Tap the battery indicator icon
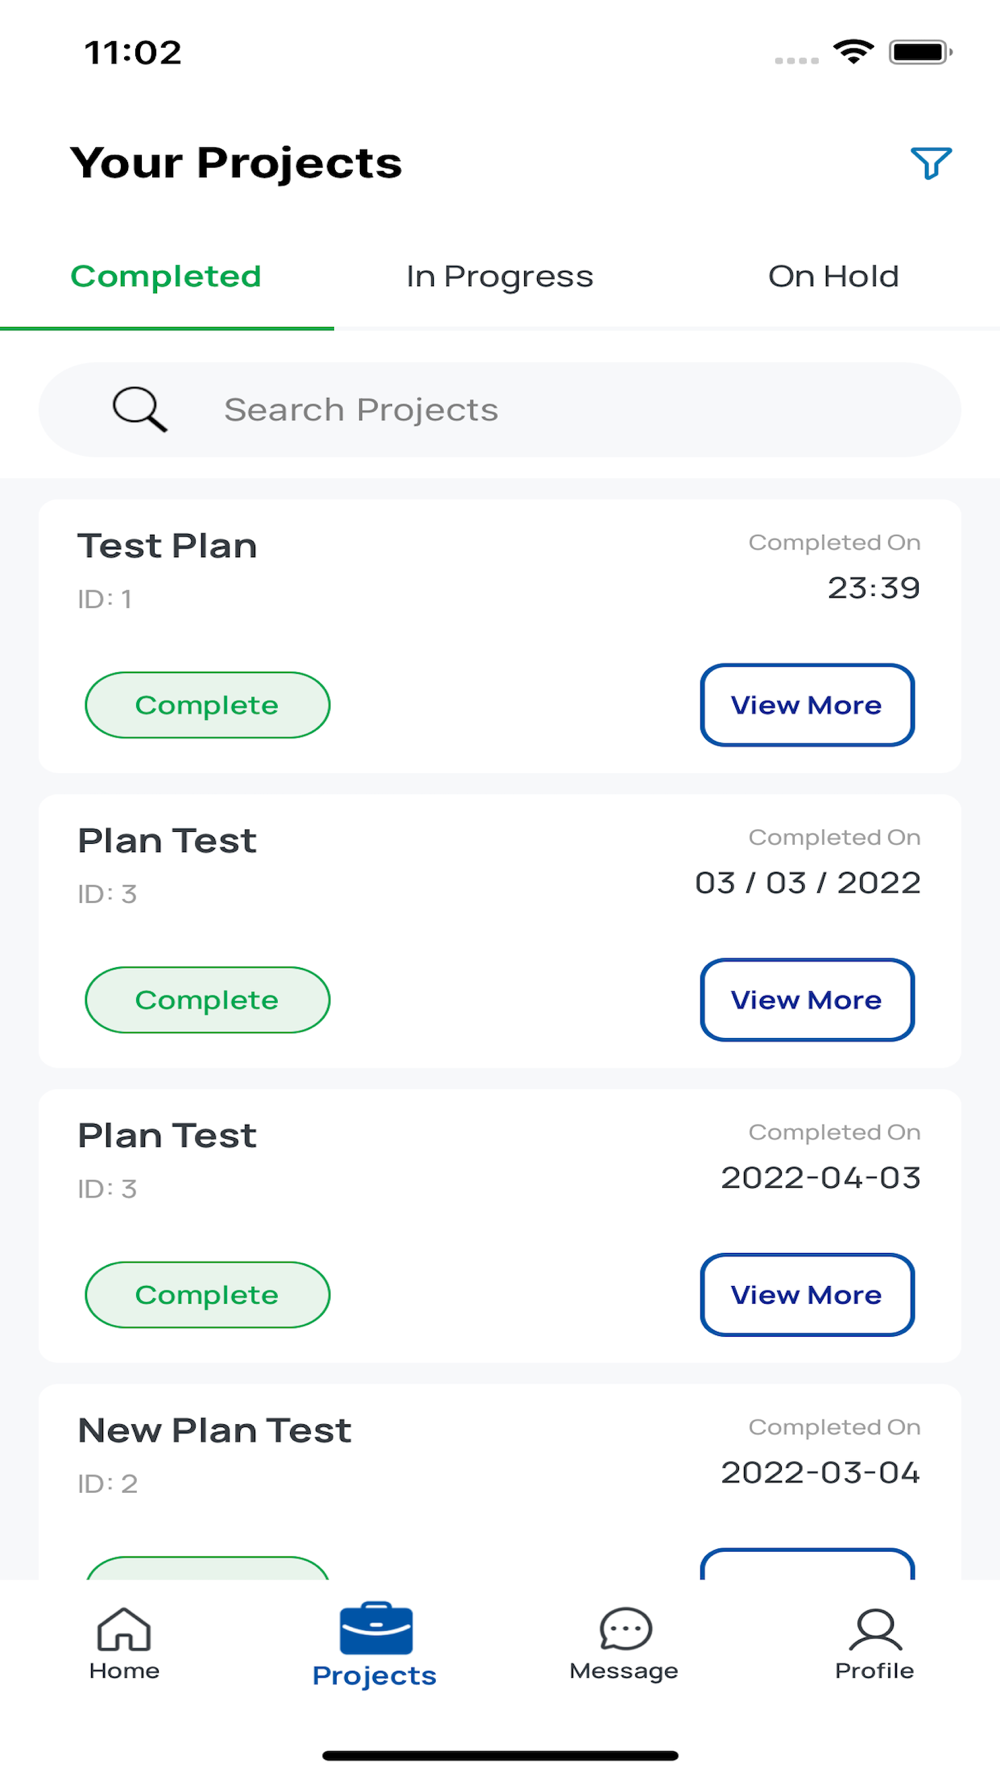1000x1778 pixels. point(920,52)
